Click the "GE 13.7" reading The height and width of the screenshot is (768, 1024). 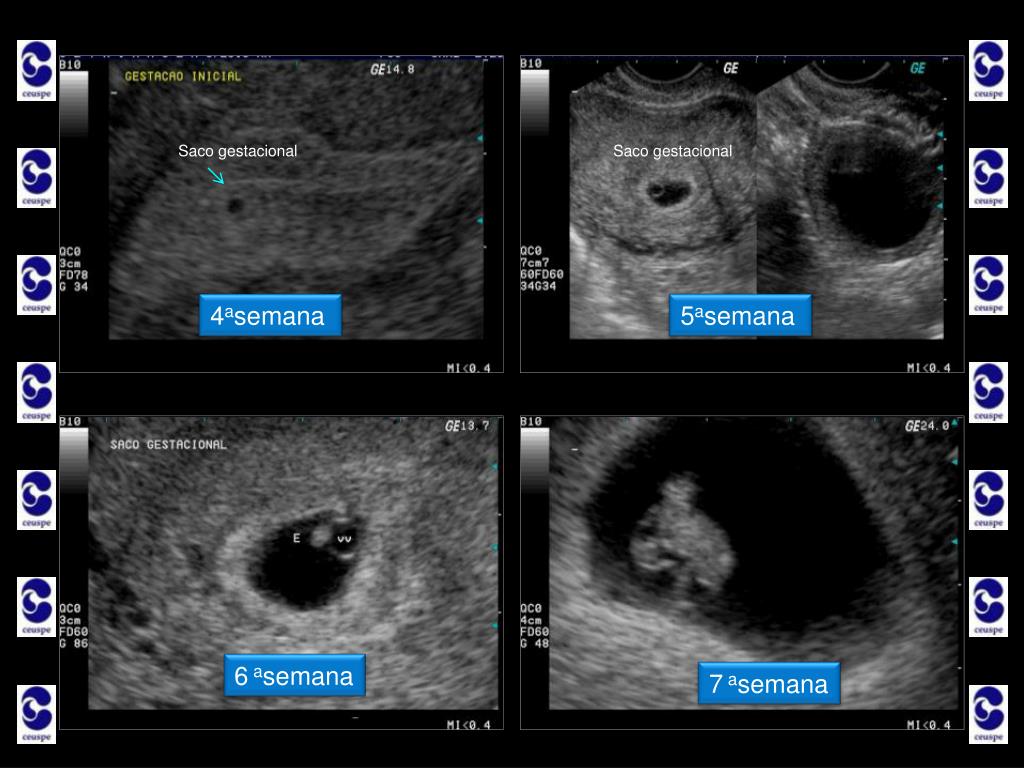pyautogui.click(x=467, y=426)
